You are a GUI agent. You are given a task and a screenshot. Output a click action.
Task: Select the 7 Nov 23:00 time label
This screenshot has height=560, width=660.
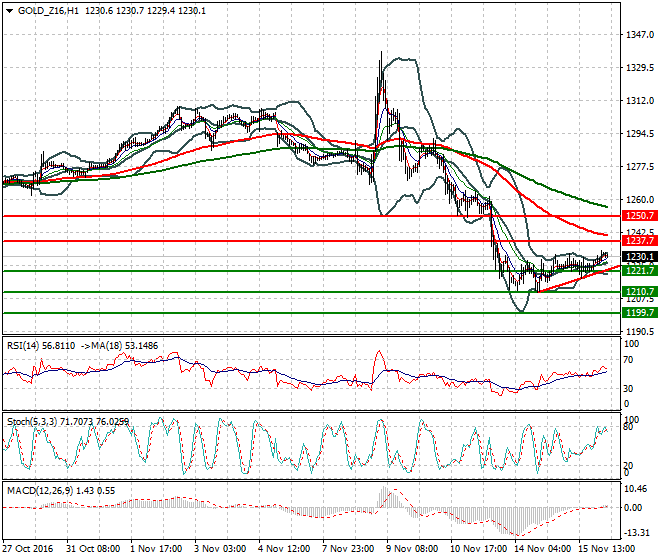pos(348,549)
